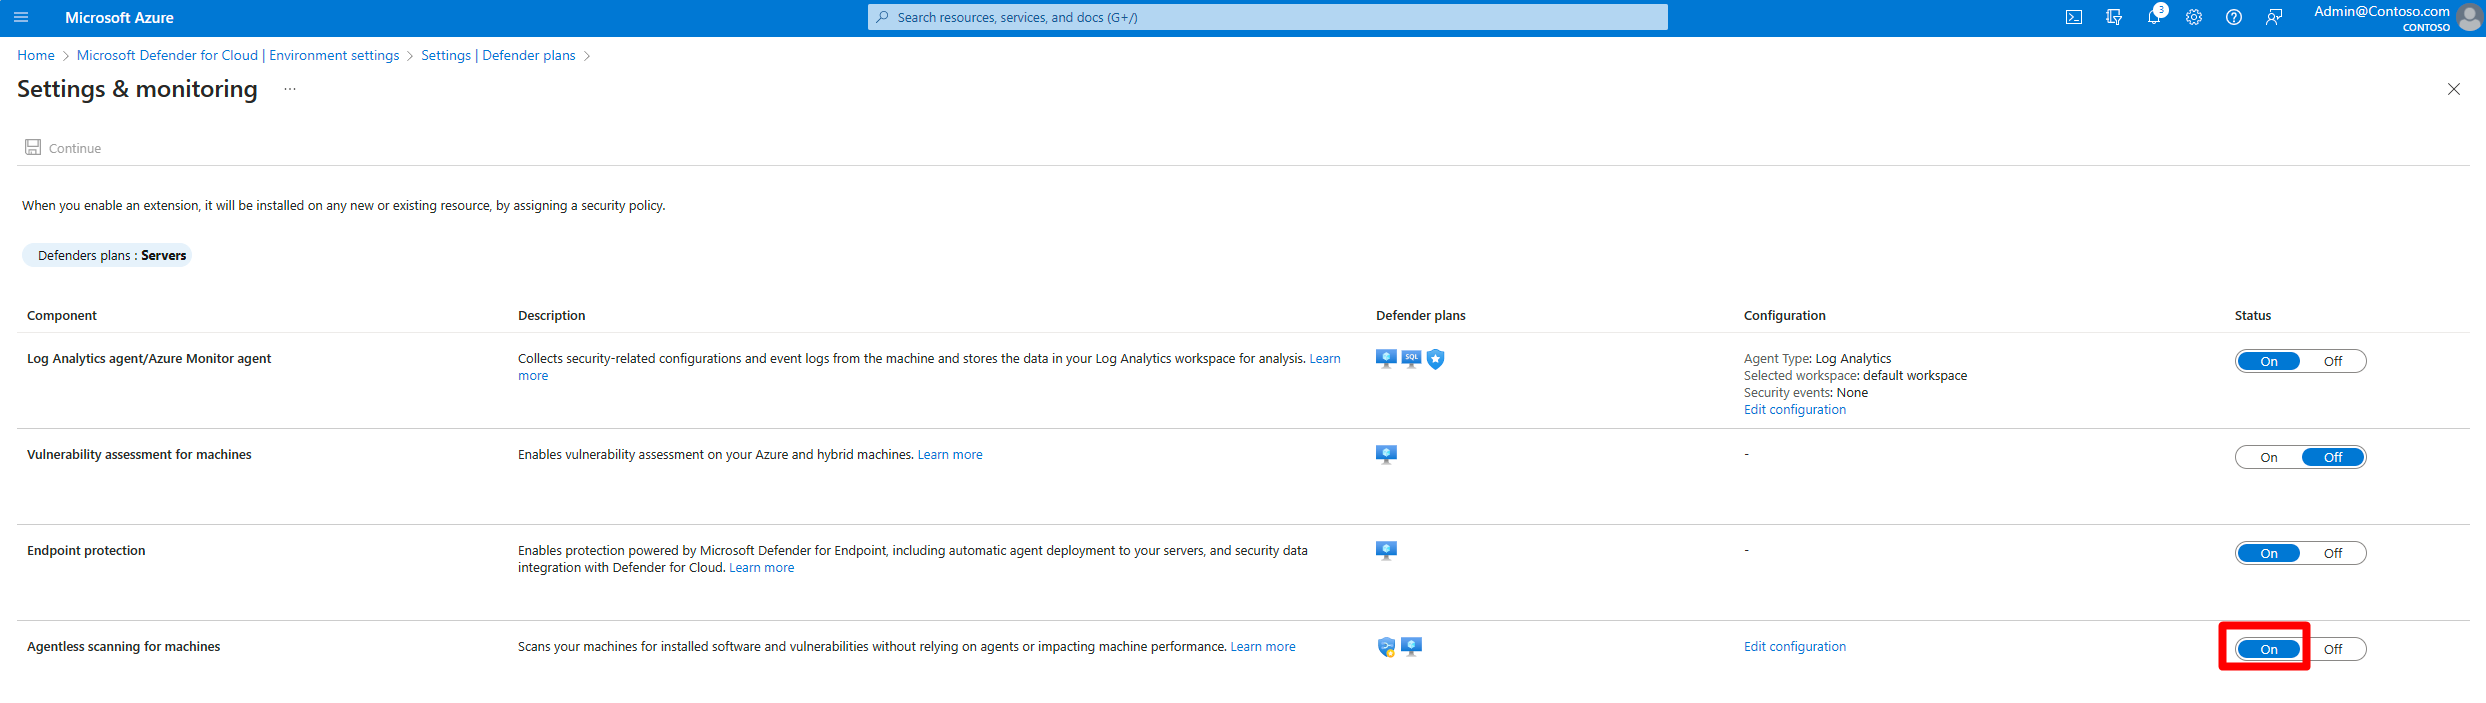This screenshot has height=703, width=2486.
Task: Click 'Agent Type: Log Analytics' text
Action: [1818, 358]
